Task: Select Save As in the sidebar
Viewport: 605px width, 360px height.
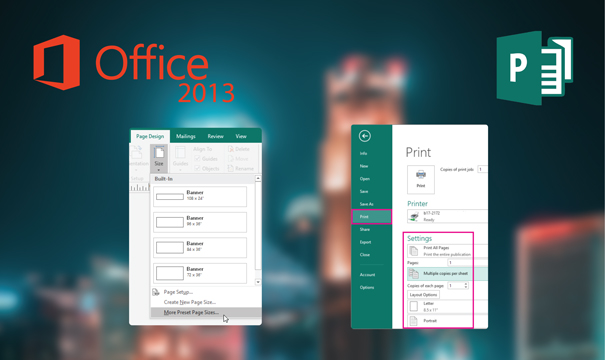Action: click(x=366, y=204)
